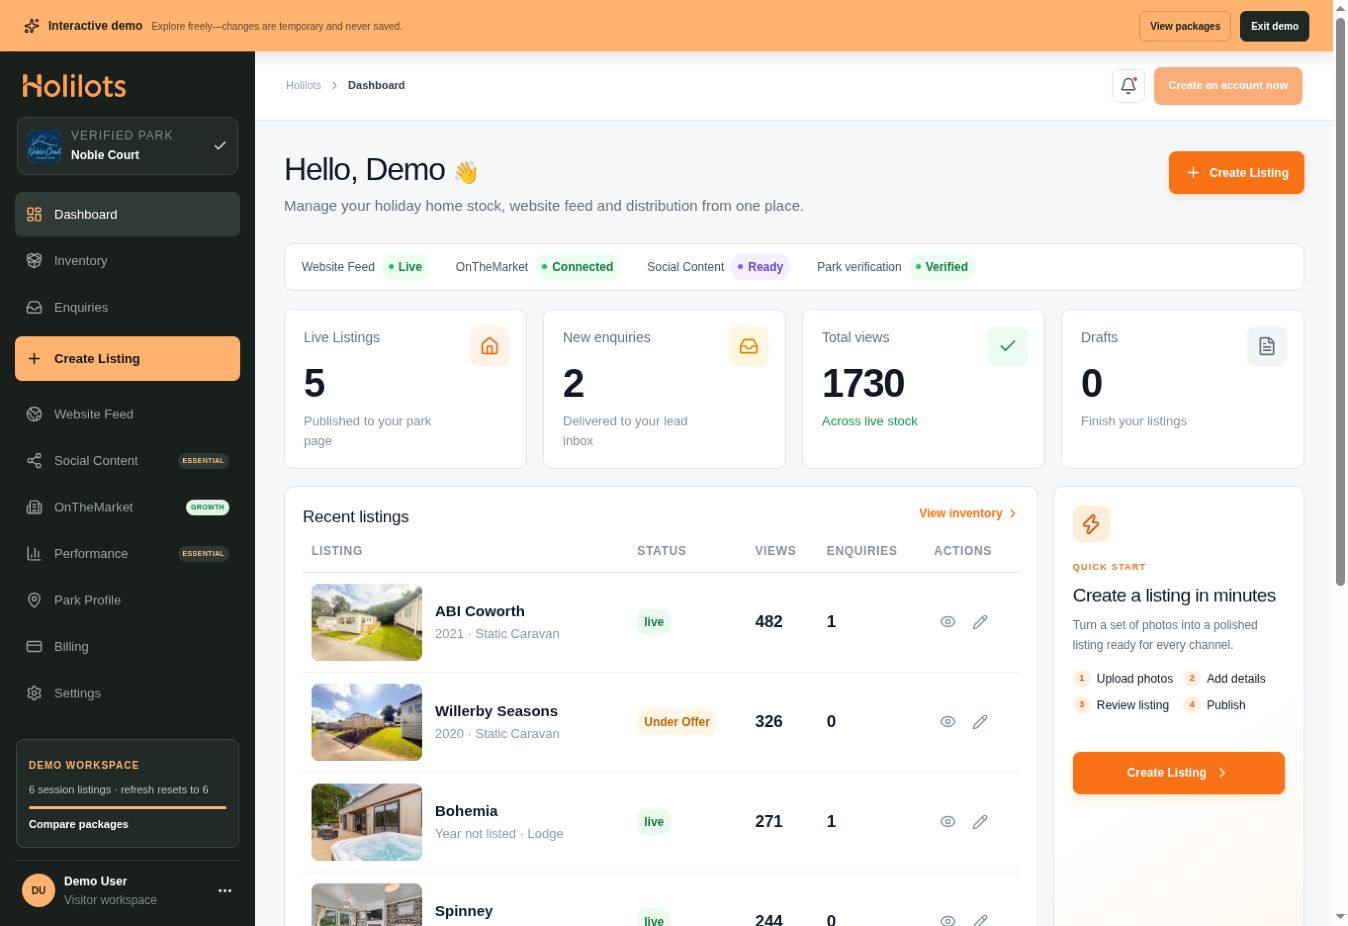Image resolution: width=1348 pixels, height=926 pixels.
Task: Click the Social Content Ready badge
Action: (761, 267)
